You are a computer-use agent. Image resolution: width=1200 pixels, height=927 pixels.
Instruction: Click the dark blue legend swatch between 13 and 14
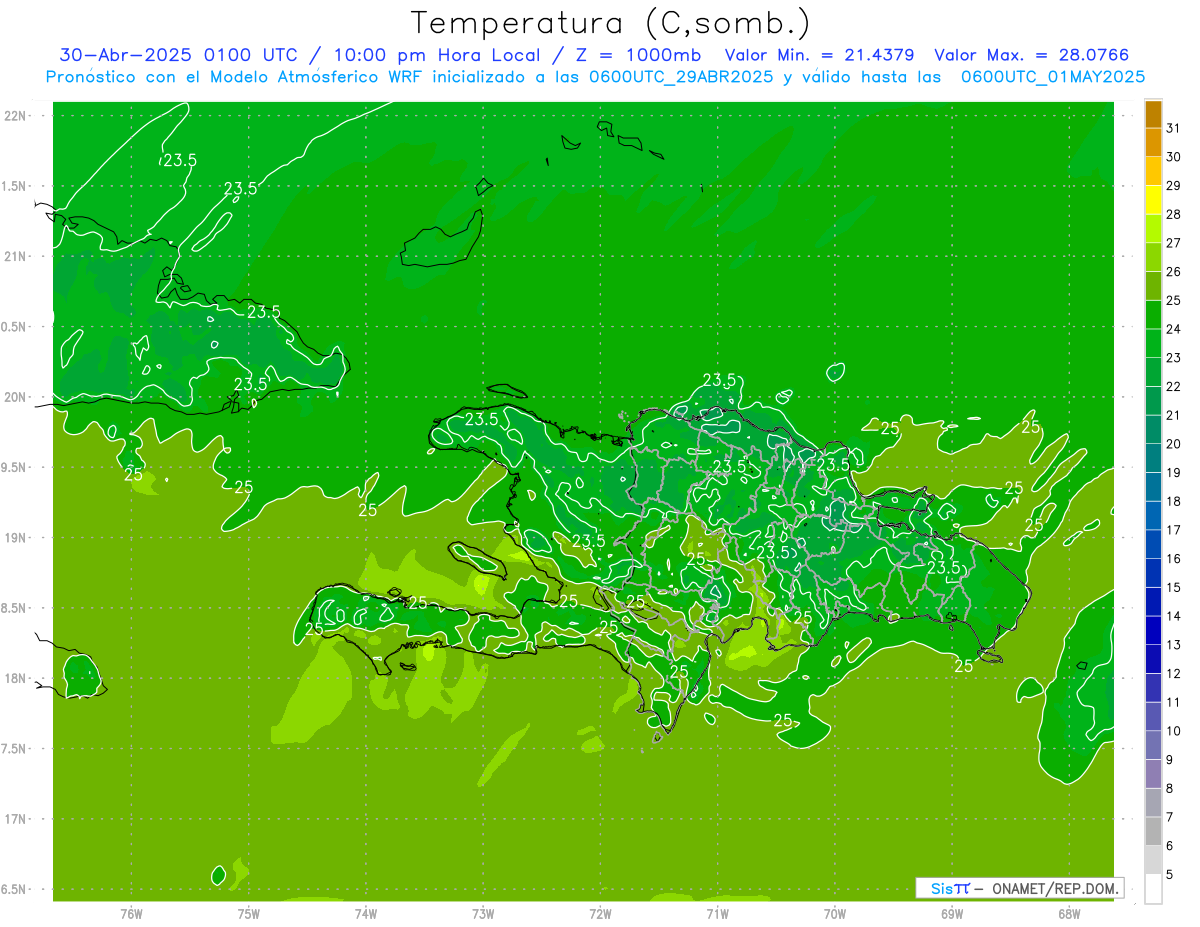1153,630
